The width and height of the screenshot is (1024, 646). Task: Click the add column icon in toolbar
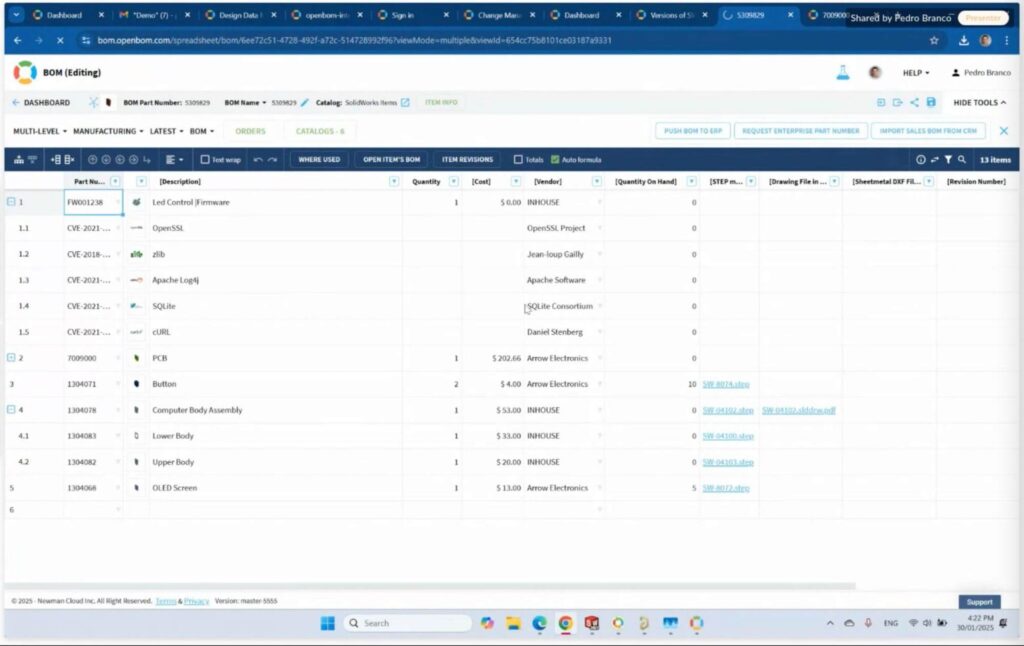[x=56, y=159]
